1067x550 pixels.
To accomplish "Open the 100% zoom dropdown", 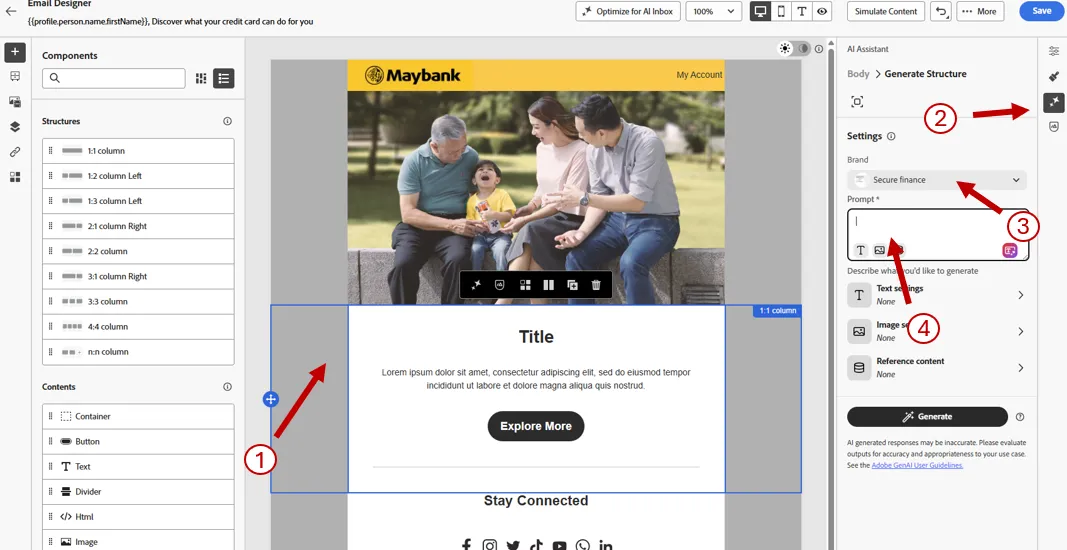I will (x=714, y=11).
